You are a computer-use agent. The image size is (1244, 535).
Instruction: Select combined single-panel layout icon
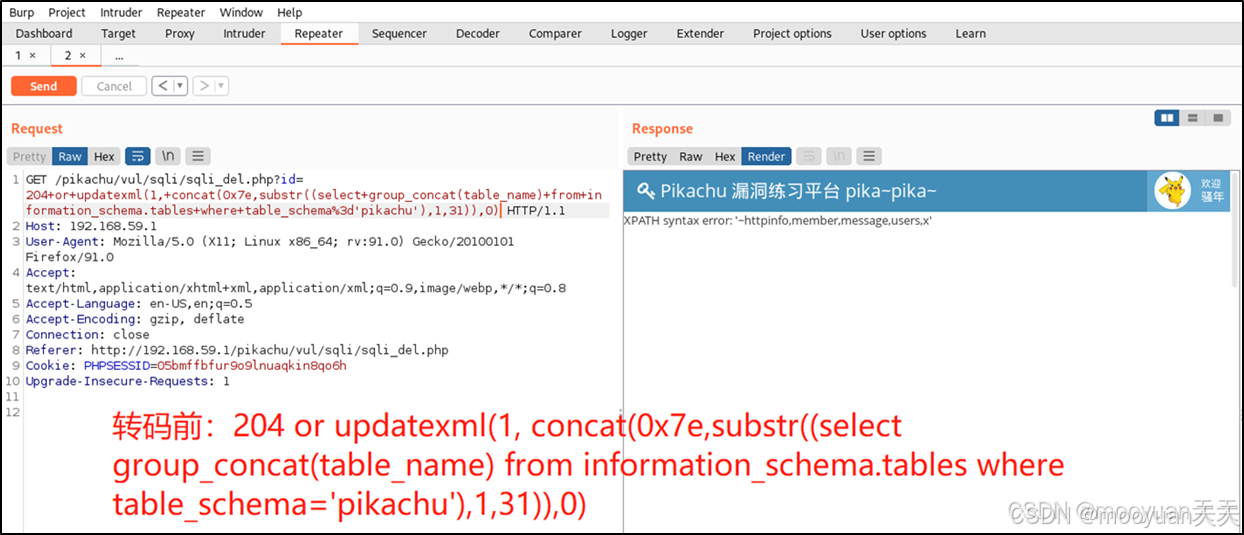(x=1217, y=118)
